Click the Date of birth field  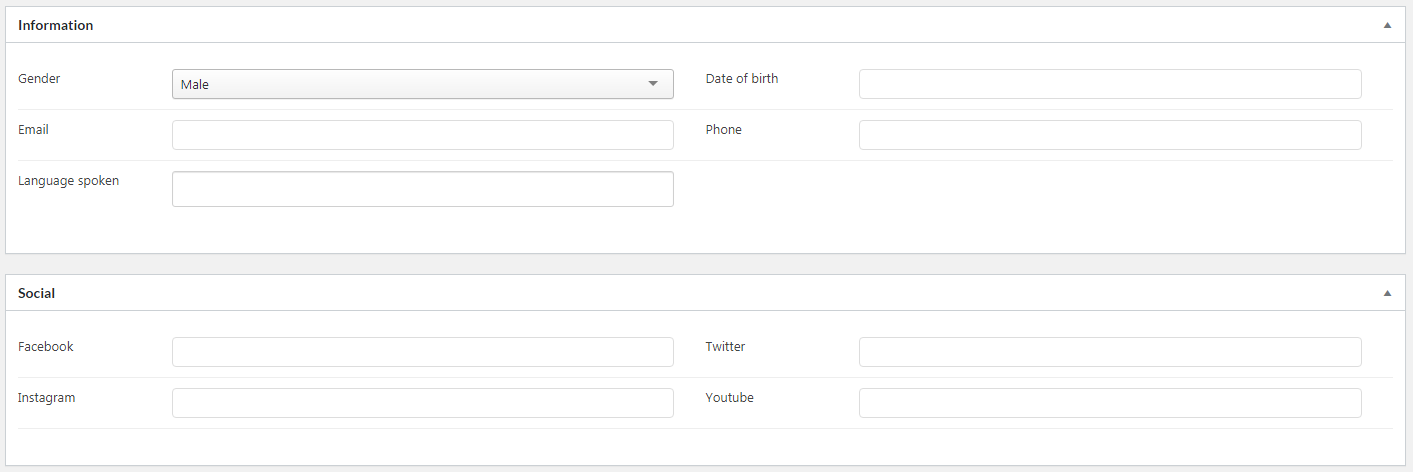pyautogui.click(x=1110, y=84)
